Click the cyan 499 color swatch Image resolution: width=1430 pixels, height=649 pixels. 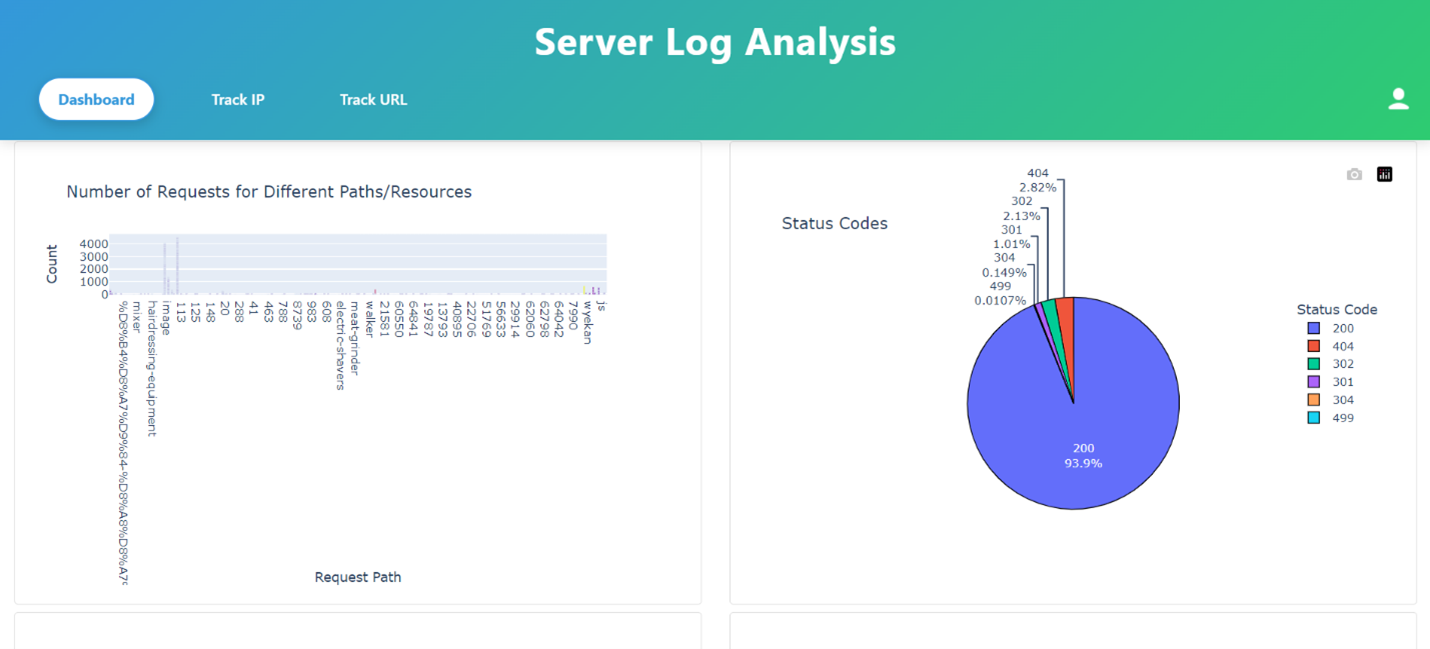(1314, 418)
